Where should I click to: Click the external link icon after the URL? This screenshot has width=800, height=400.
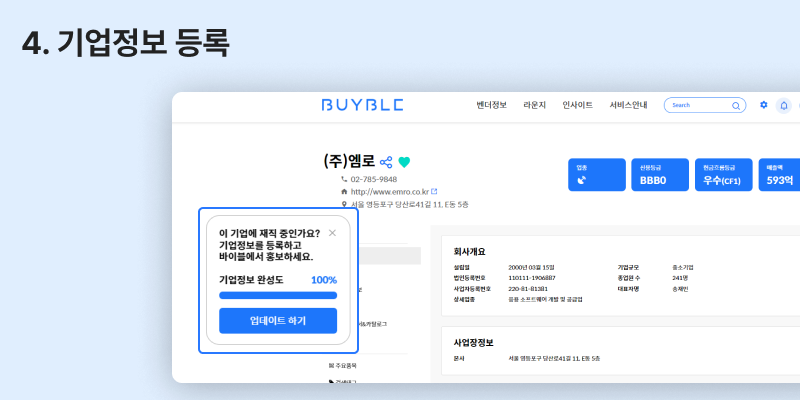tap(434, 191)
